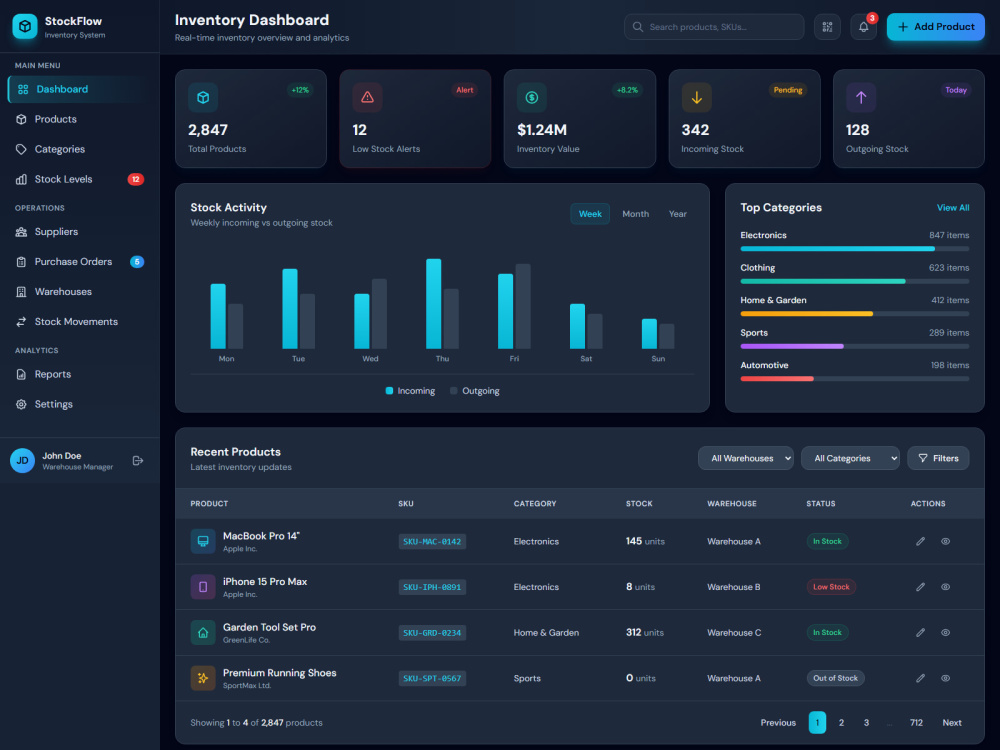Click the Out of Stock status badge

pyautogui.click(x=835, y=678)
